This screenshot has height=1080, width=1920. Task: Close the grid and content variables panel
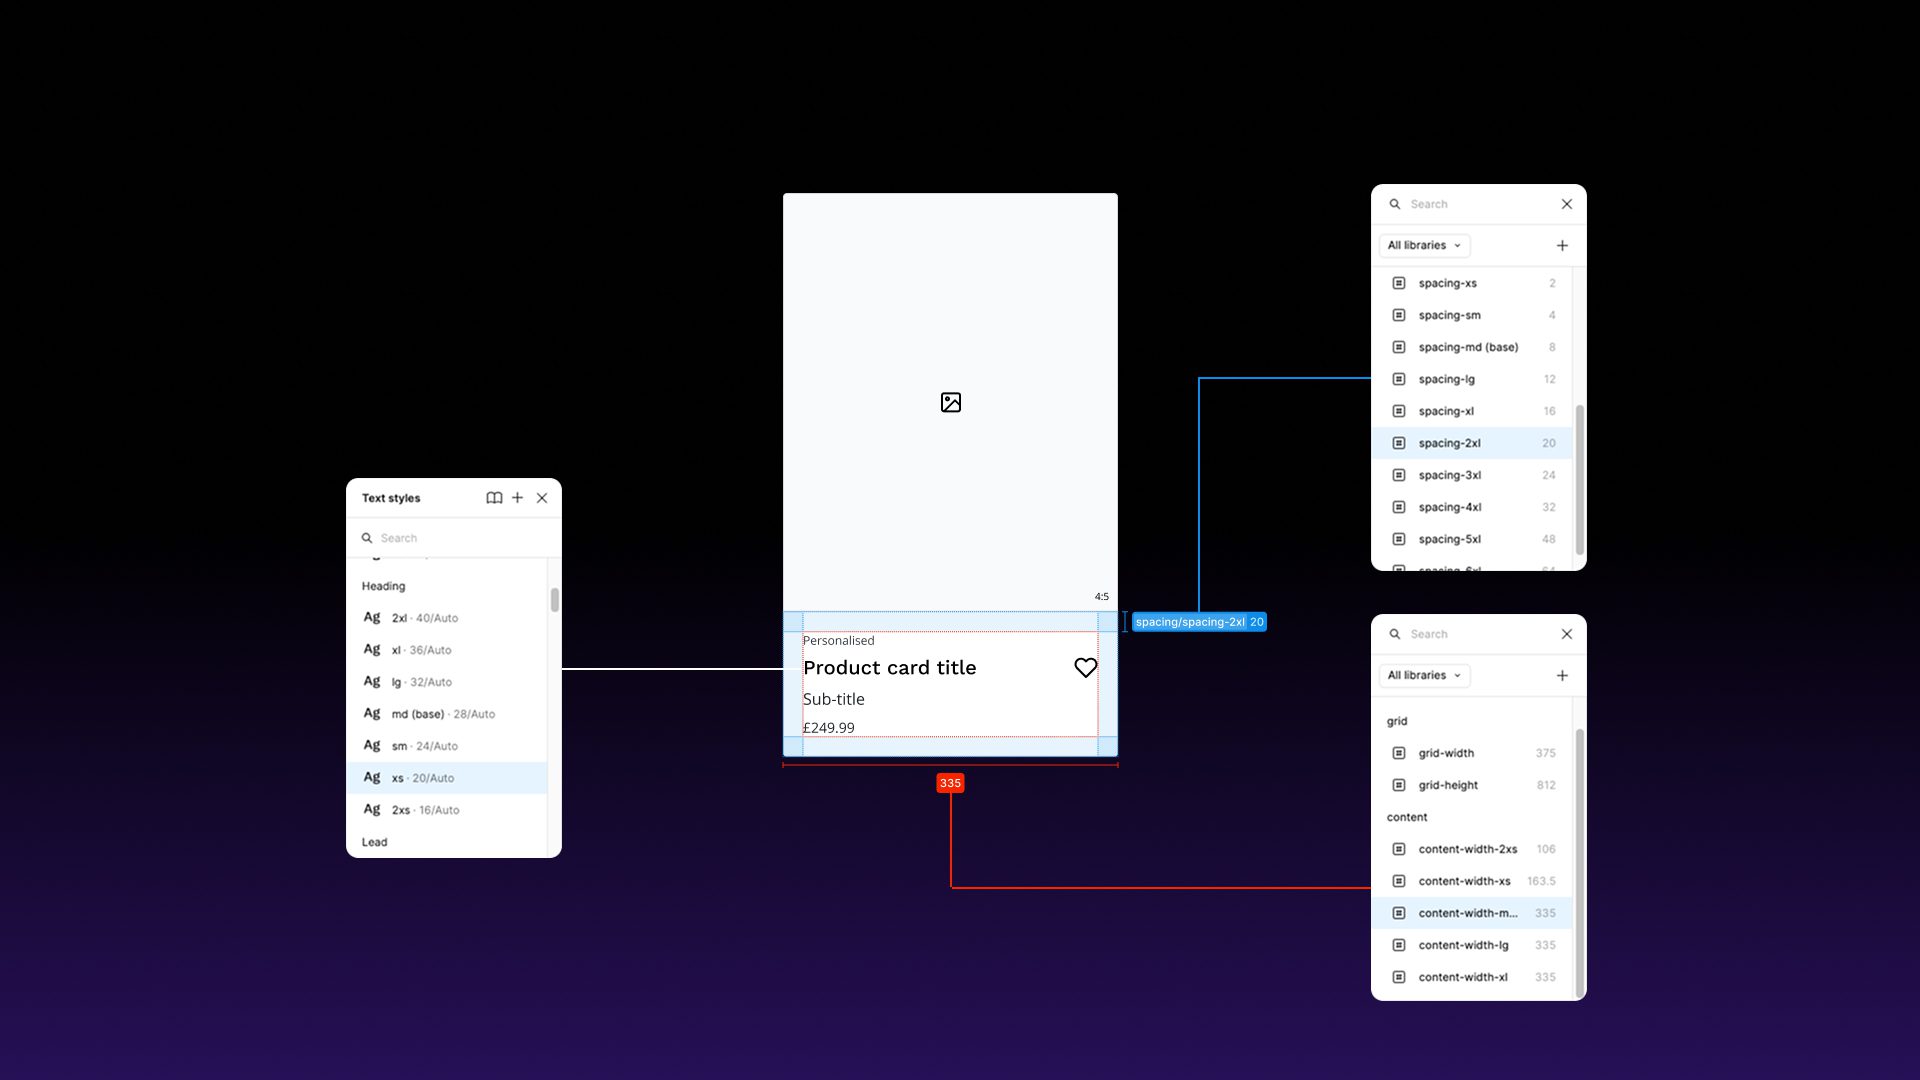pyautogui.click(x=1567, y=634)
